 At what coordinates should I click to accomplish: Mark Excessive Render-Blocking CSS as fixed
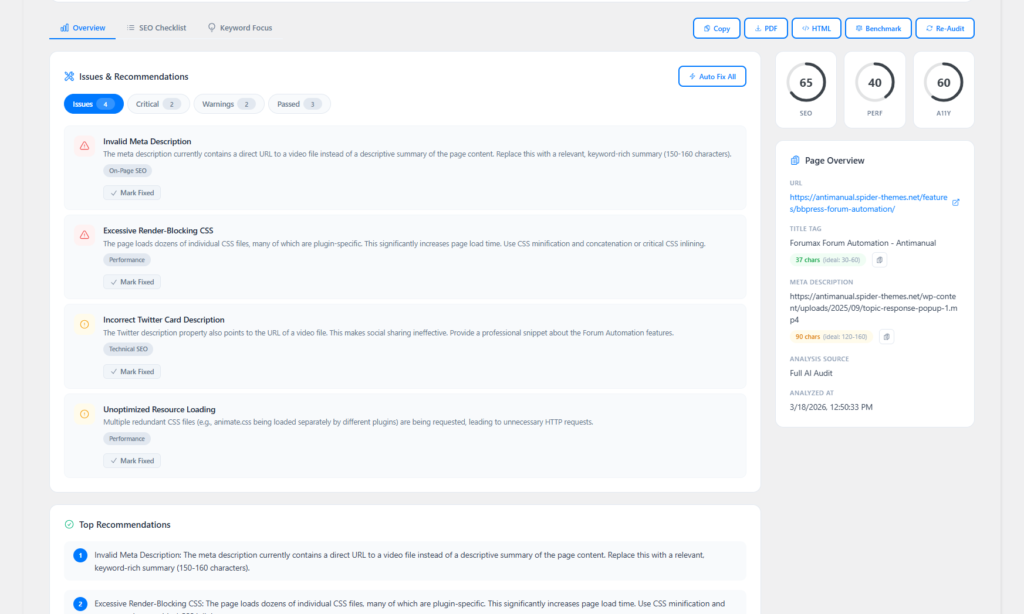pos(132,282)
